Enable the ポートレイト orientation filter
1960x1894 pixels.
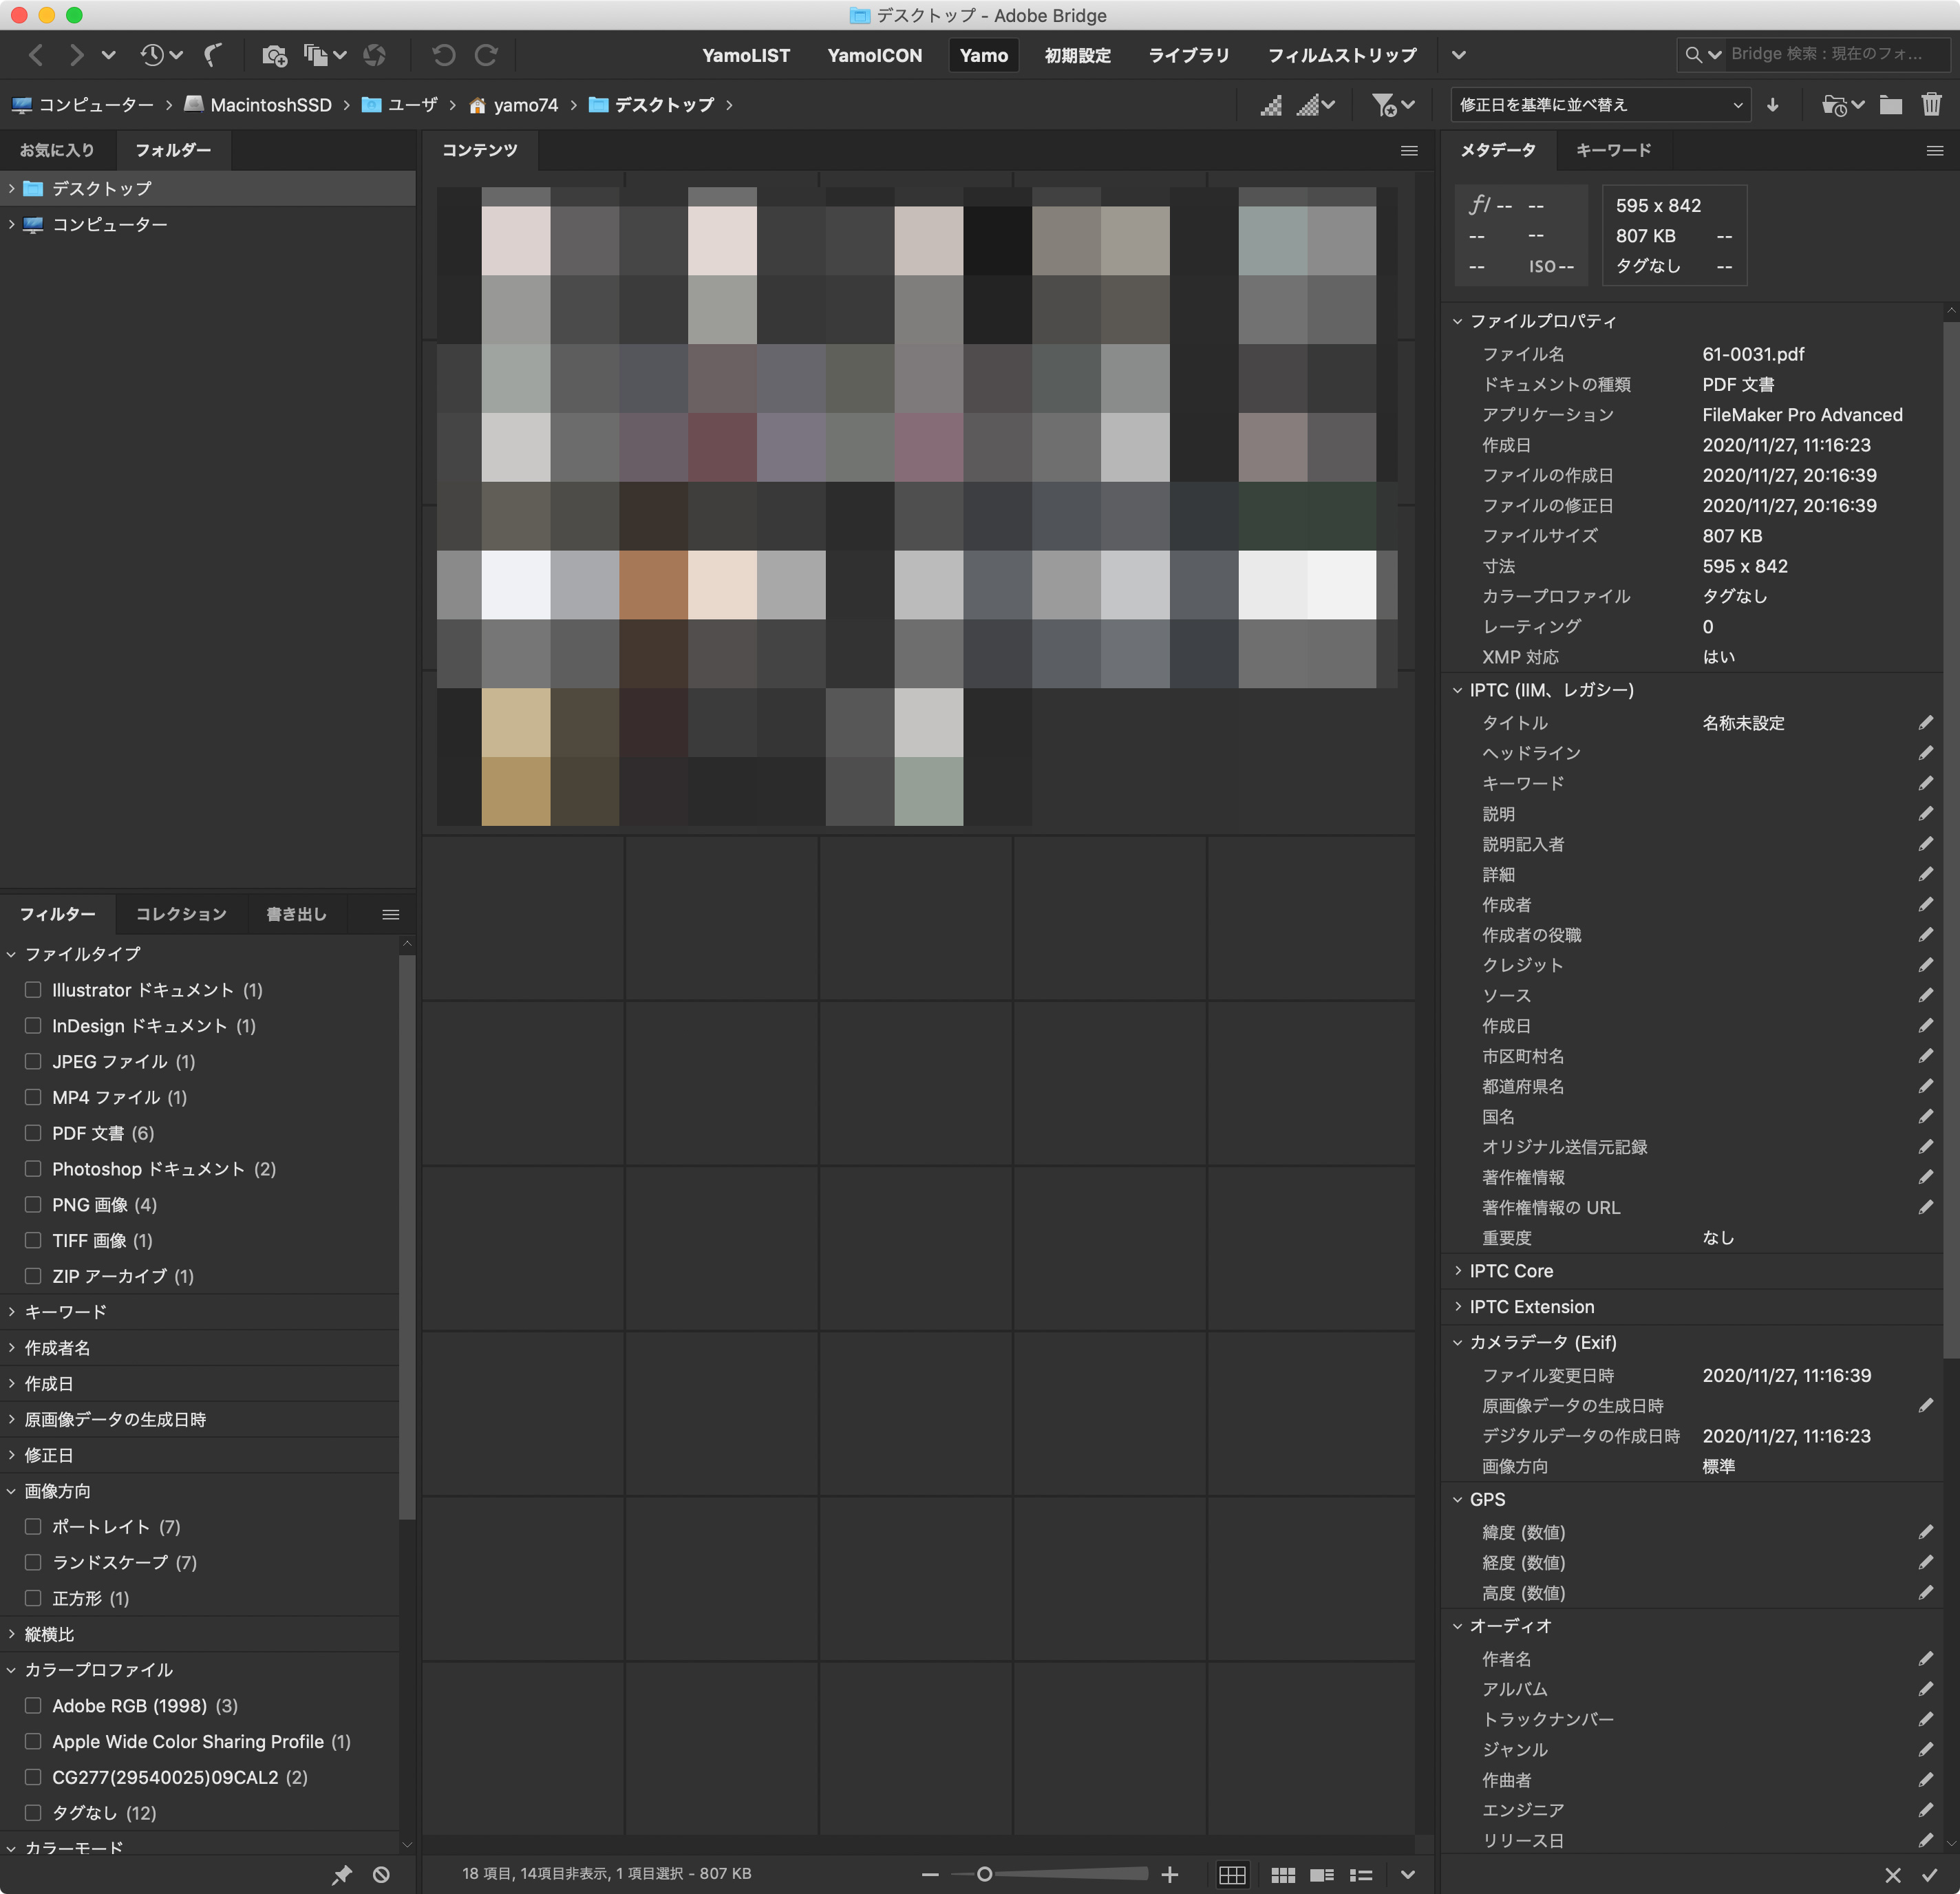pyautogui.click(x=33, y=1527)
